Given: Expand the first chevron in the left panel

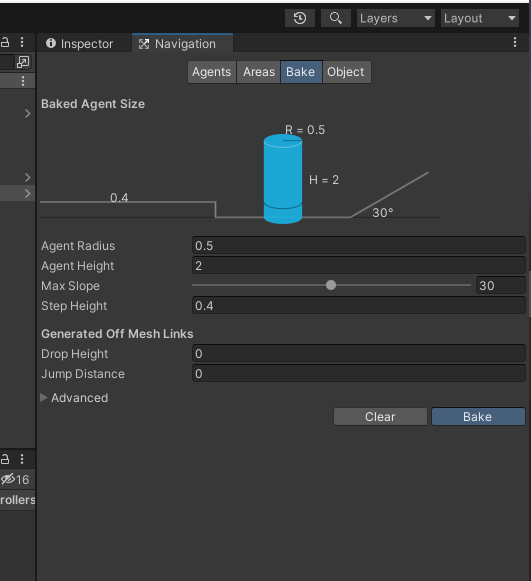Looking at the screenshot, I should [28, 113].
